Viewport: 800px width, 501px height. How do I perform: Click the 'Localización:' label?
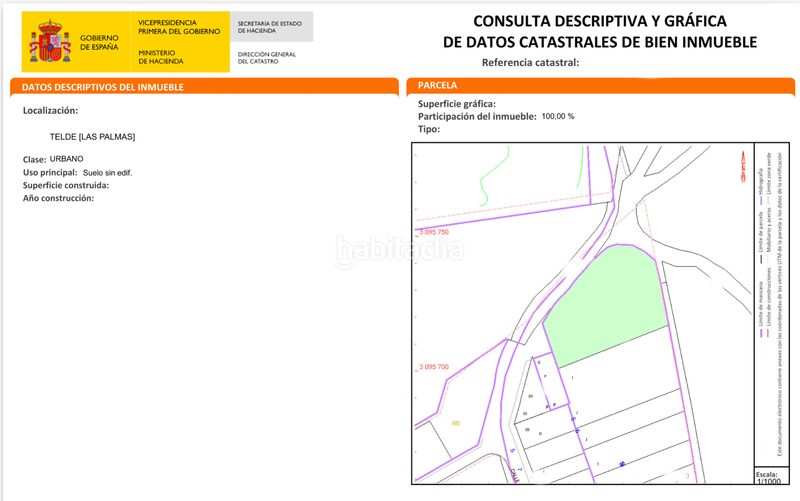(x=51, y=111)
